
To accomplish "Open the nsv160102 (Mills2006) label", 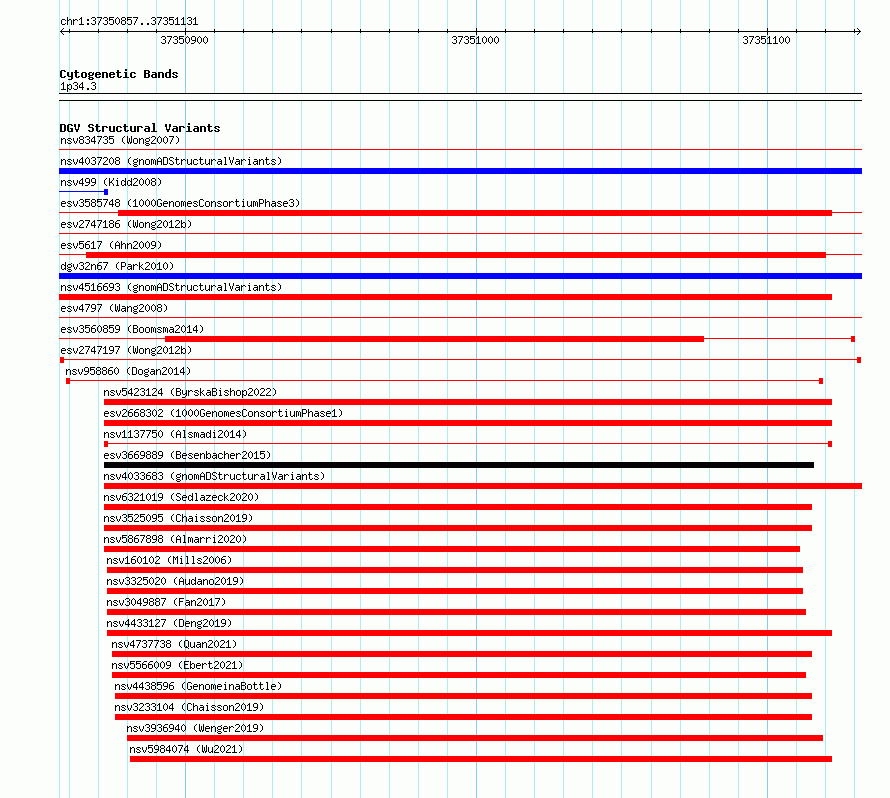I will [169, 560].
